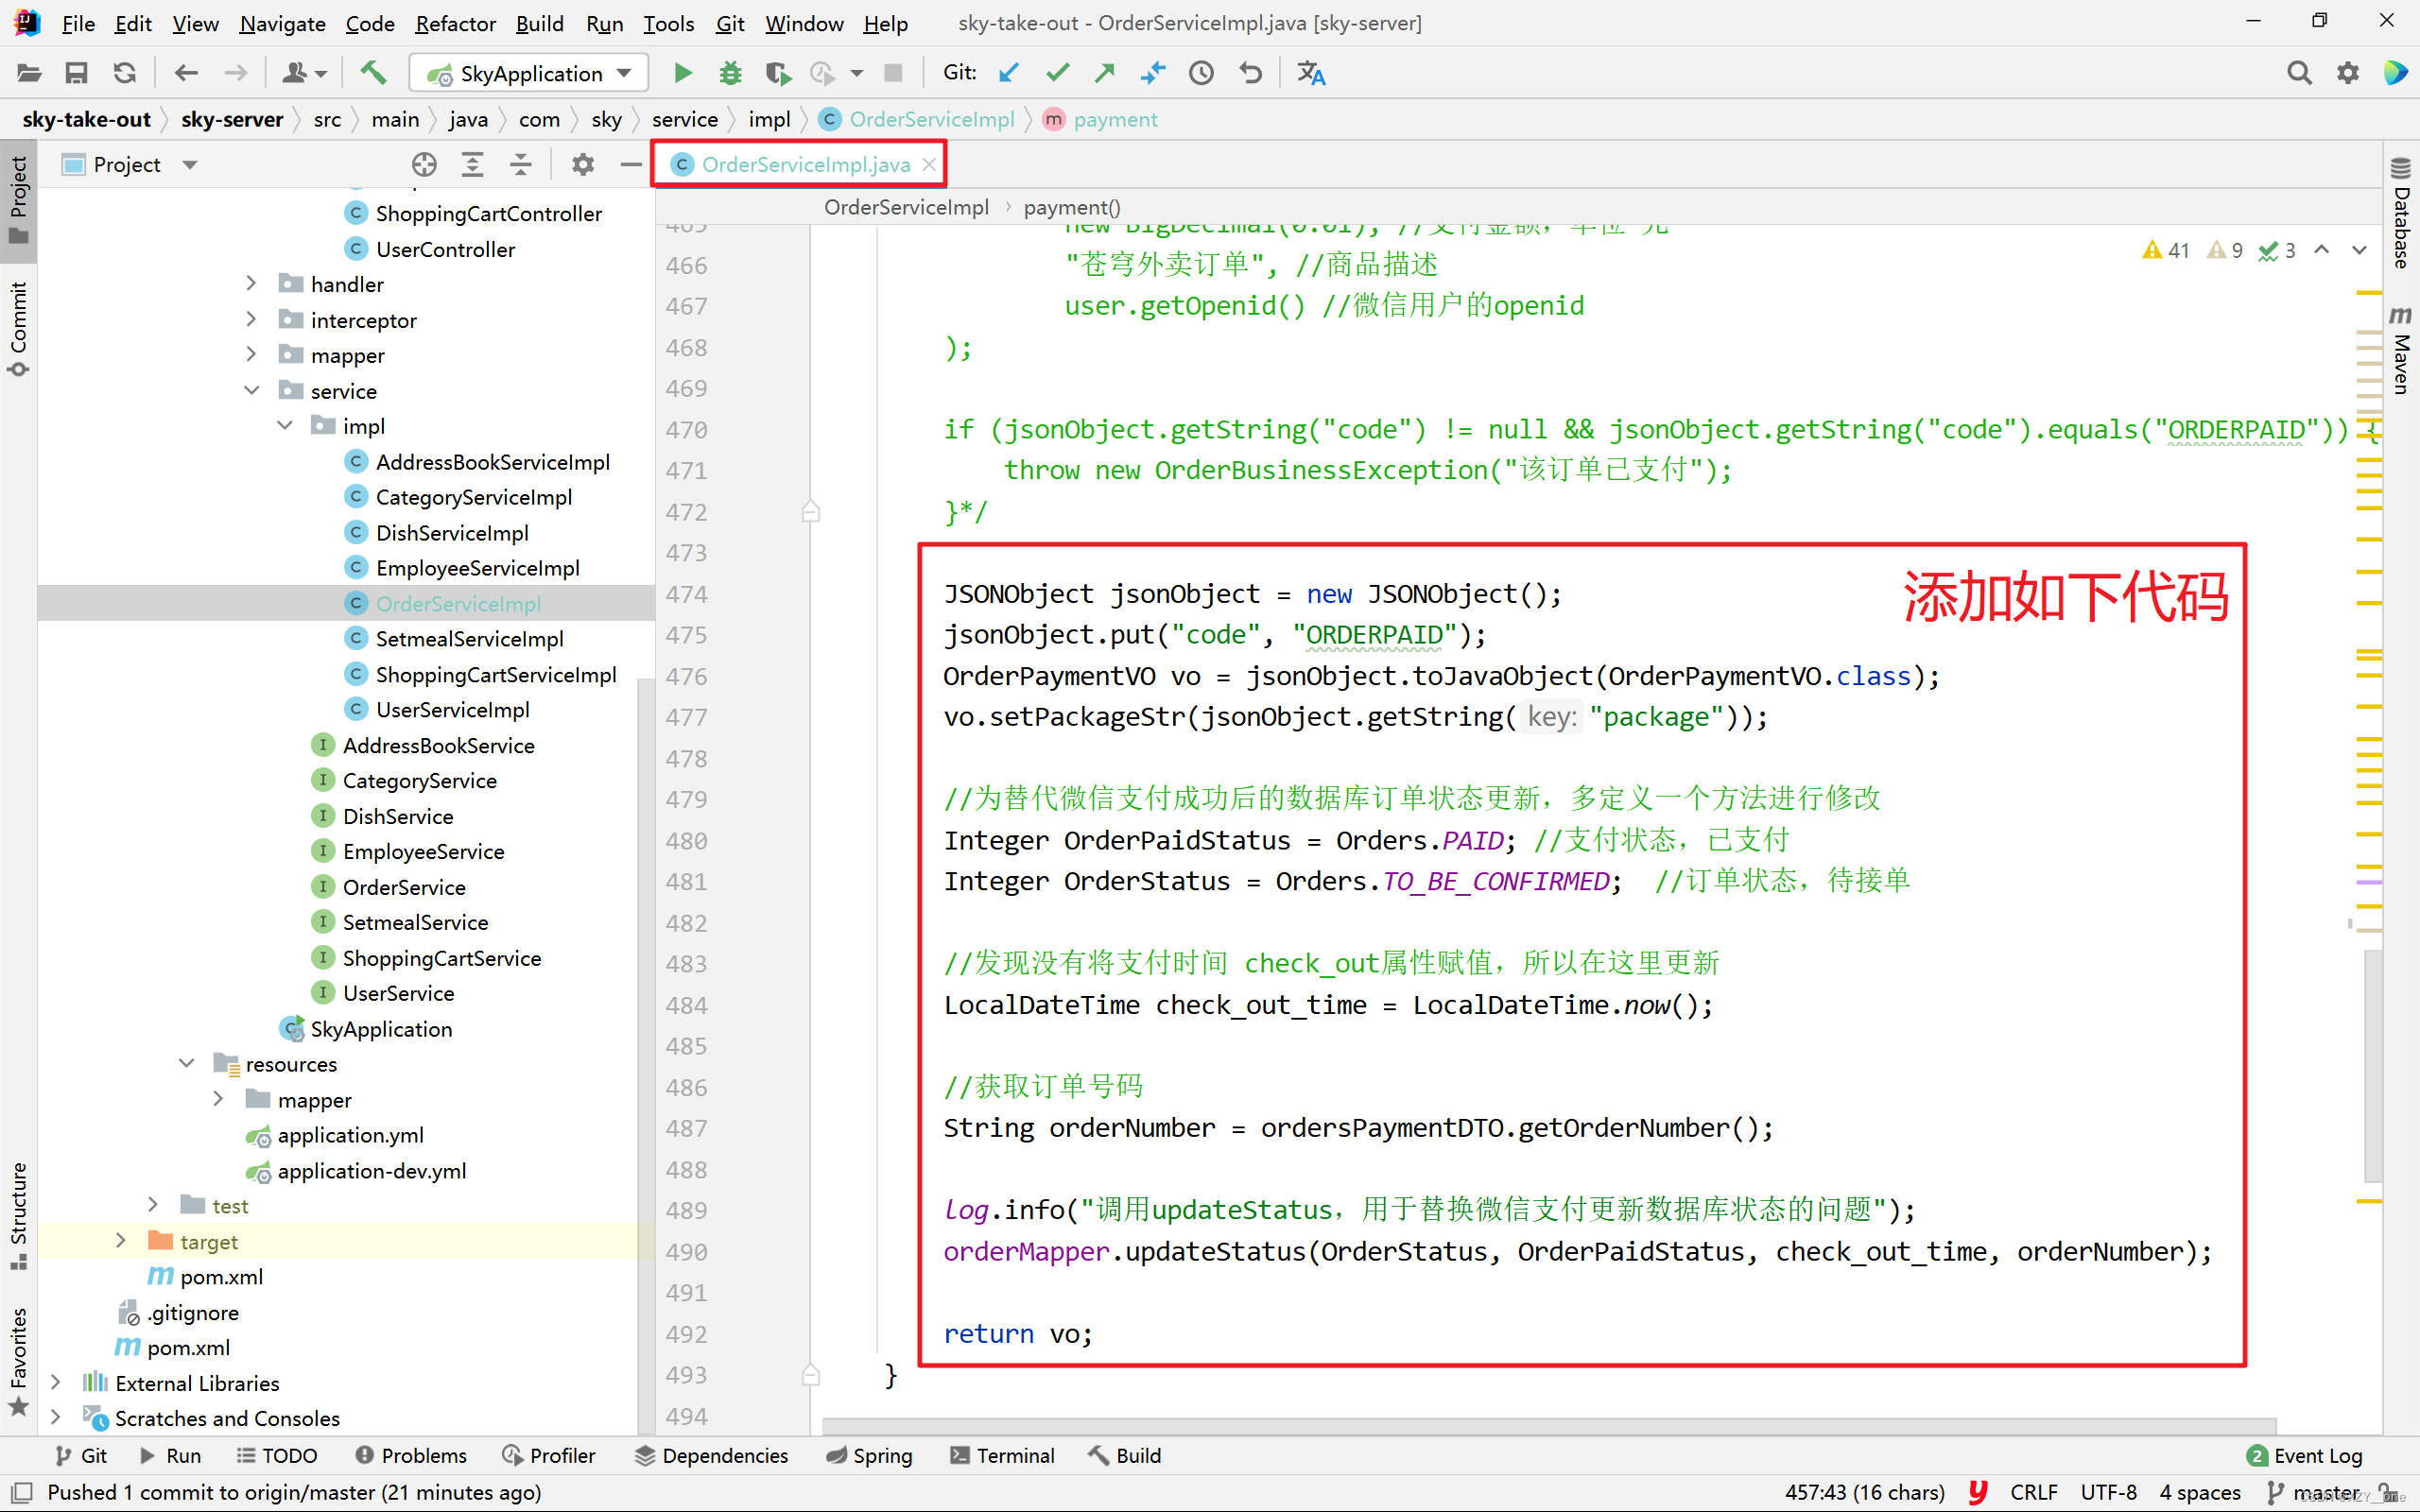Open Git show history clock icon
Screen dimensions: 2420x1512
pos(1201,73)
